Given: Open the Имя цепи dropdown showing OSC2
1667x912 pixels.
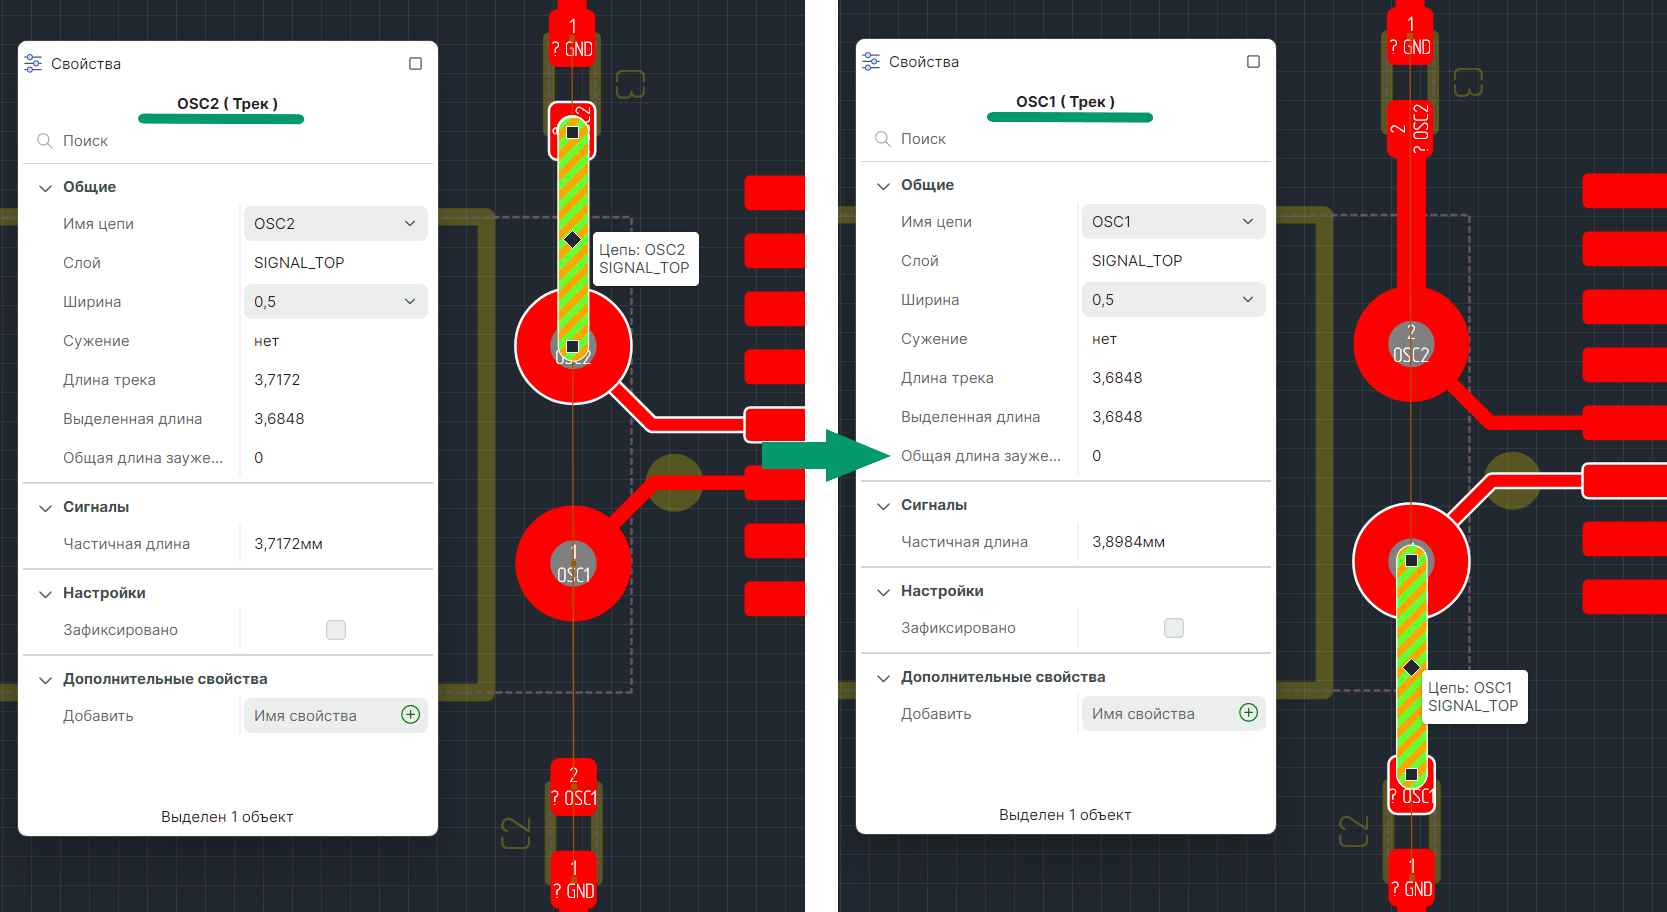Looking at the screenshot, I should point(335,223).
